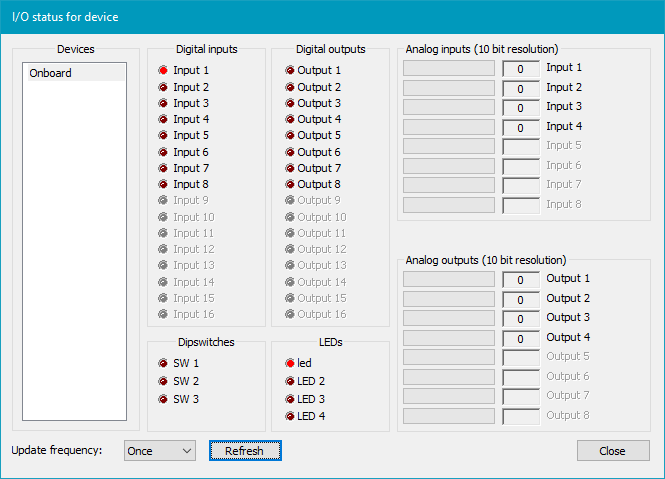
Task: Click the Digital Output 1 LED indicator
Action: pos(290,71)
